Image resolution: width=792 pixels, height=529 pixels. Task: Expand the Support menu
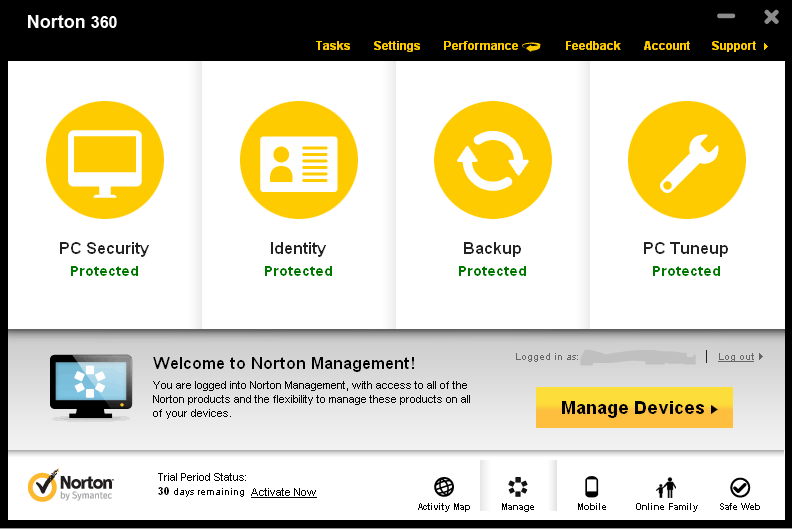[x=739, y=46]
